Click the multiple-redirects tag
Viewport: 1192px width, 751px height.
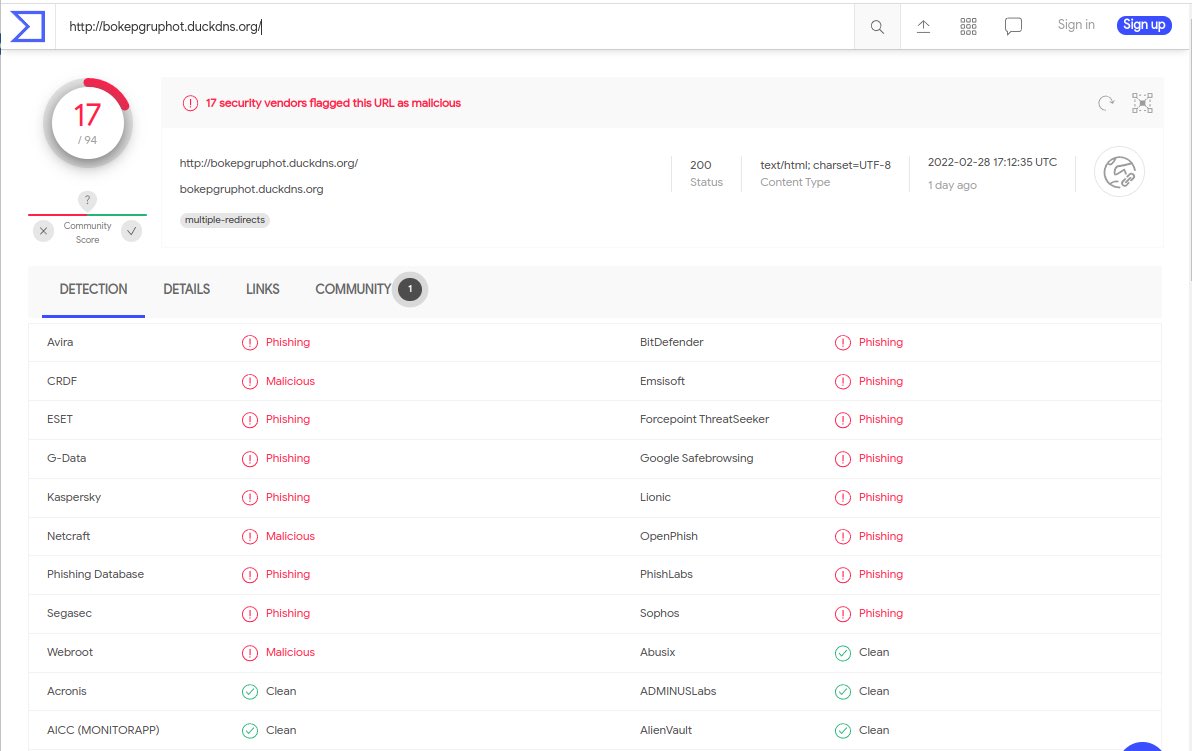(225, 220)
